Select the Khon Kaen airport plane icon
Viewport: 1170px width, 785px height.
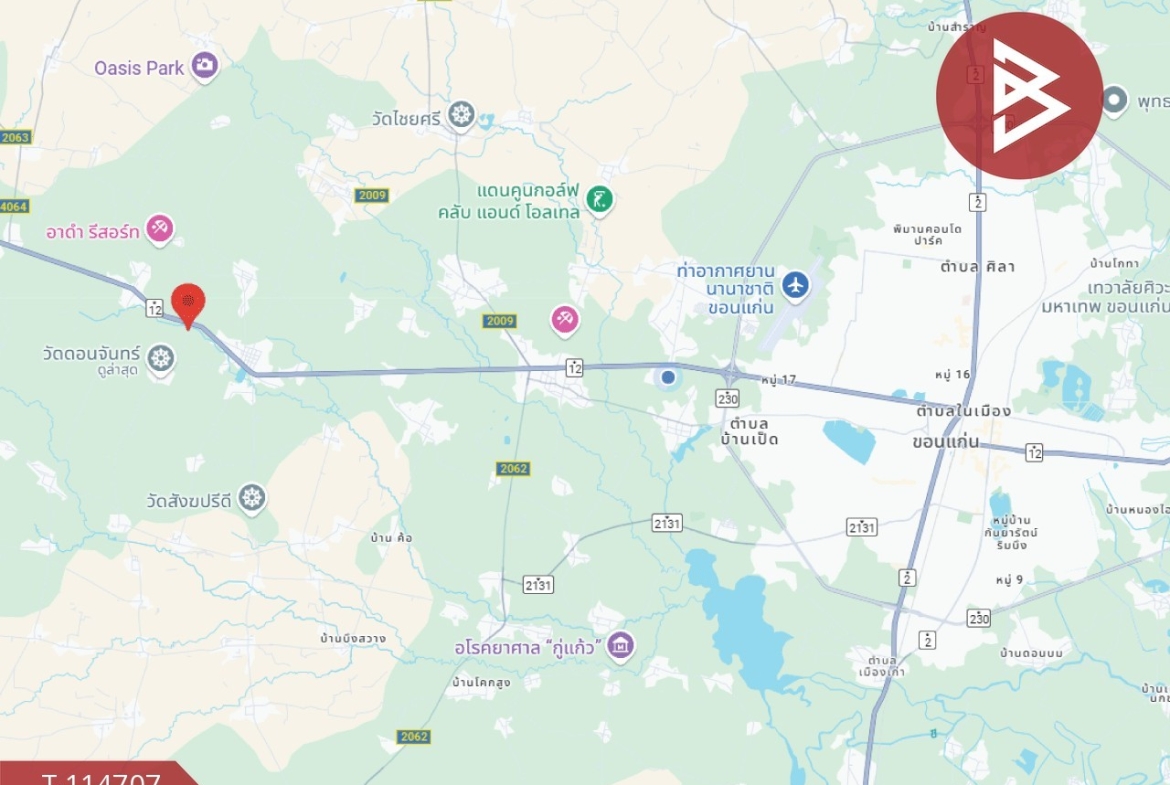point(796,285)
